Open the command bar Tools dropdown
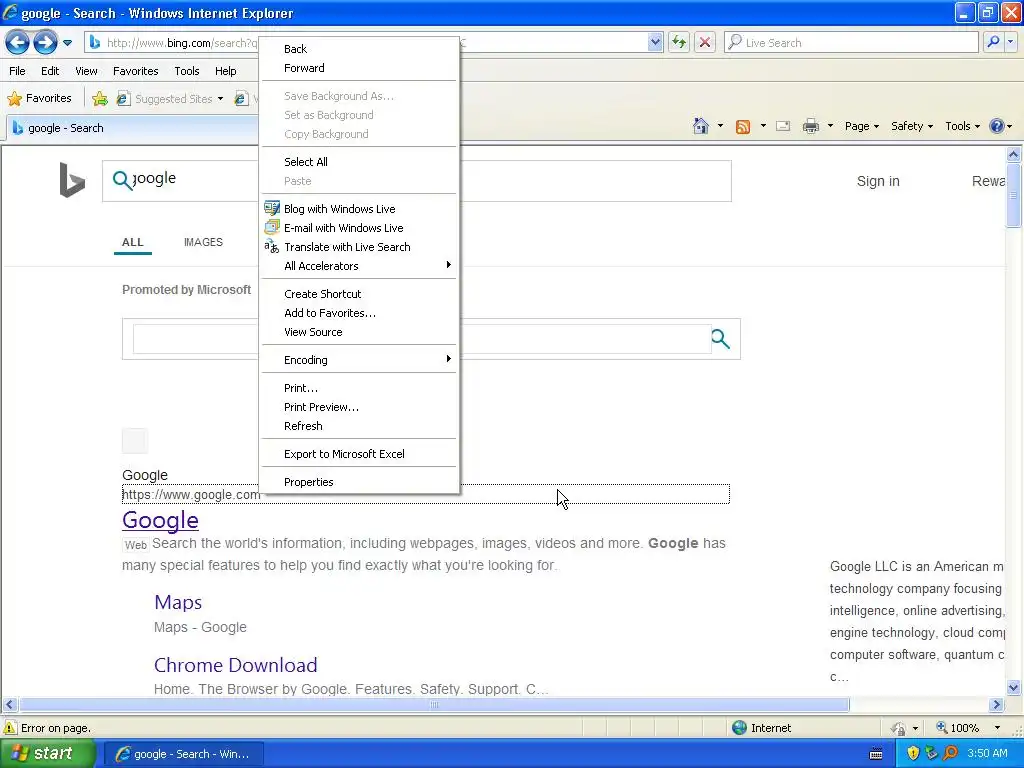The image size is (1024, 768). (962, 126)
